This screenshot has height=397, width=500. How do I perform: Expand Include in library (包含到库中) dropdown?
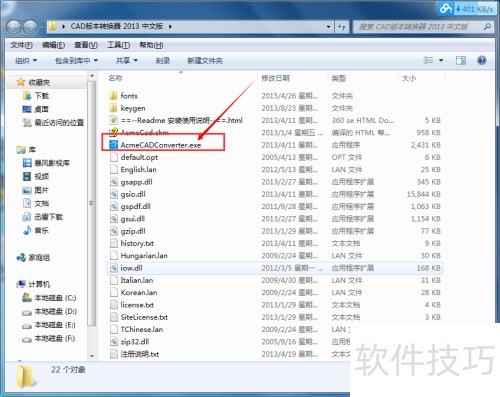click(x=76, y=60)
